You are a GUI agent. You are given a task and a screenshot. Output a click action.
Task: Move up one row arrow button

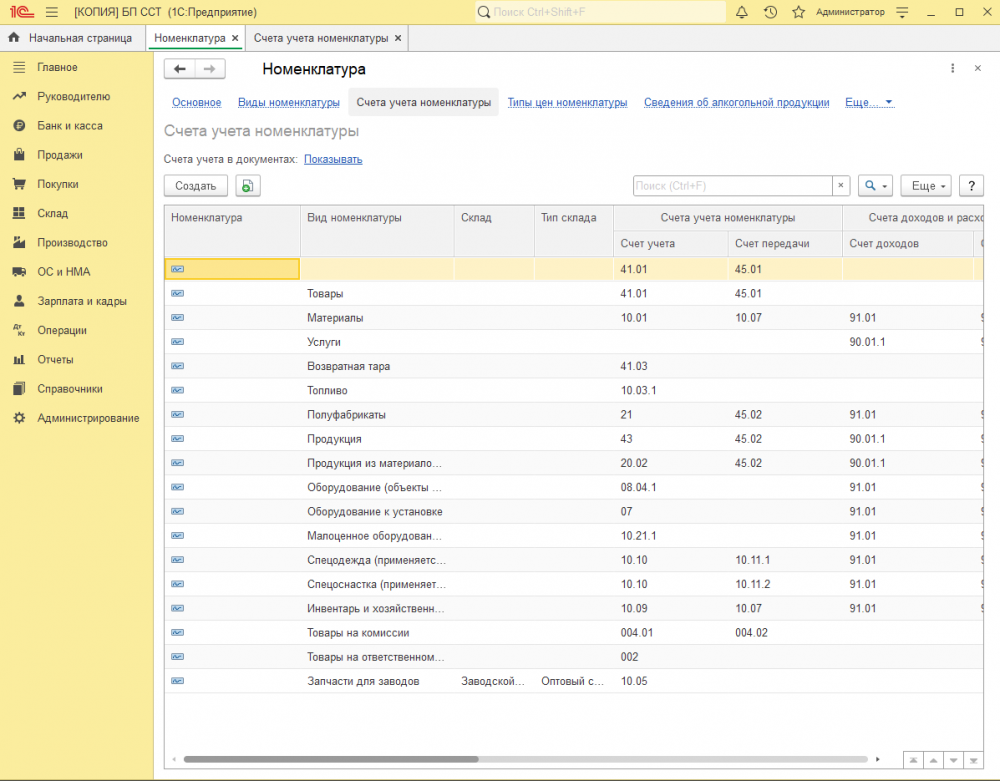933,760
